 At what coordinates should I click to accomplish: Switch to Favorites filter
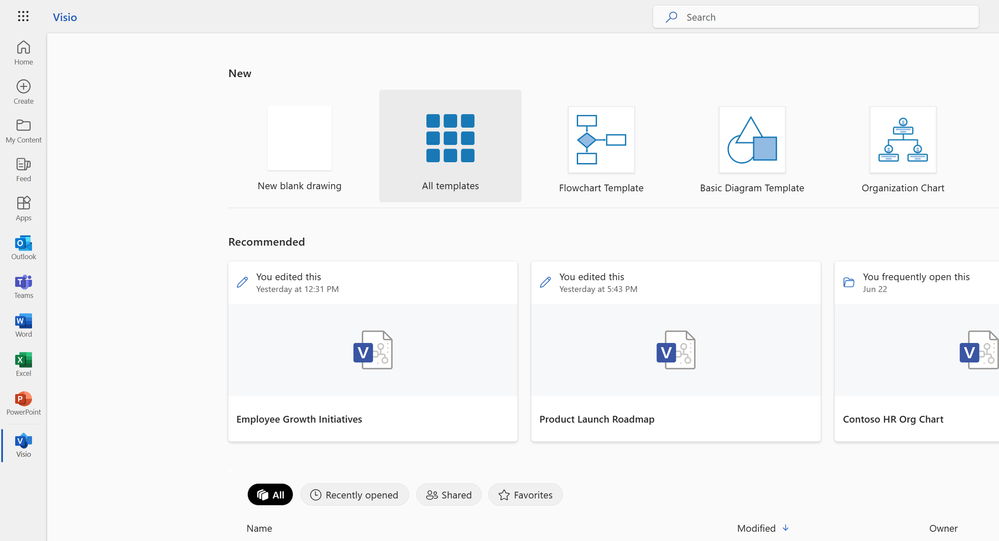[x=526, y=494]
